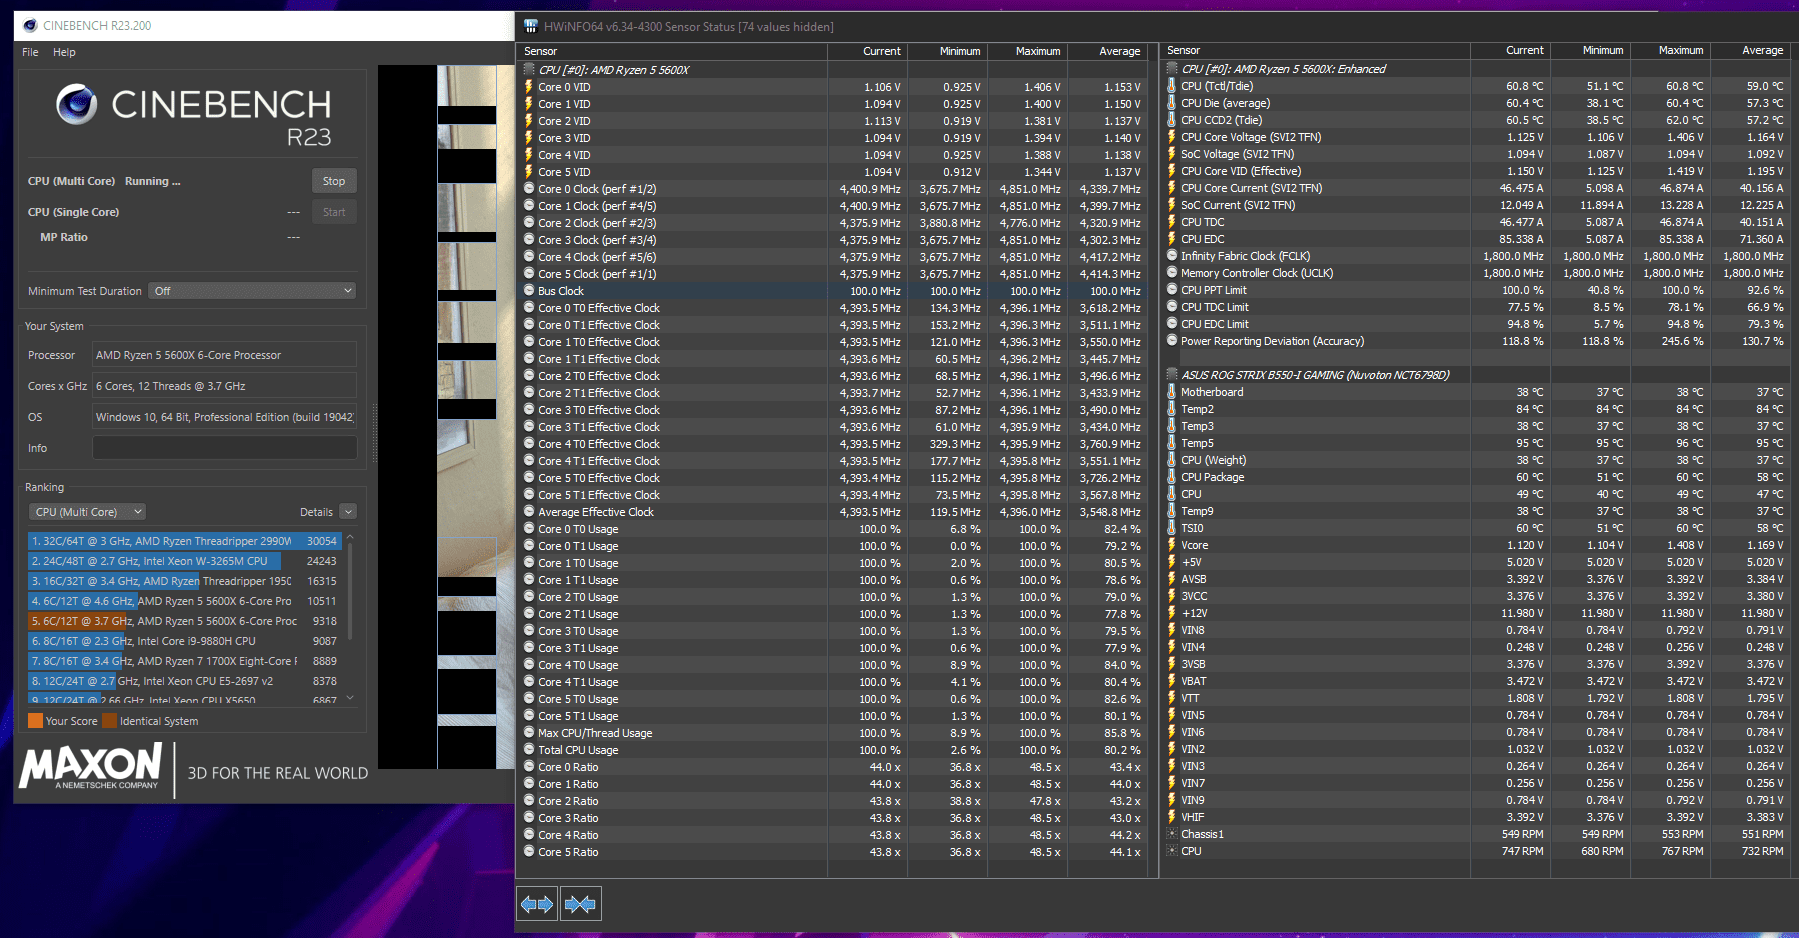The image size is (1799, 938).
Task: Expand the ranking Details chevron
Action: pos(348,512)
